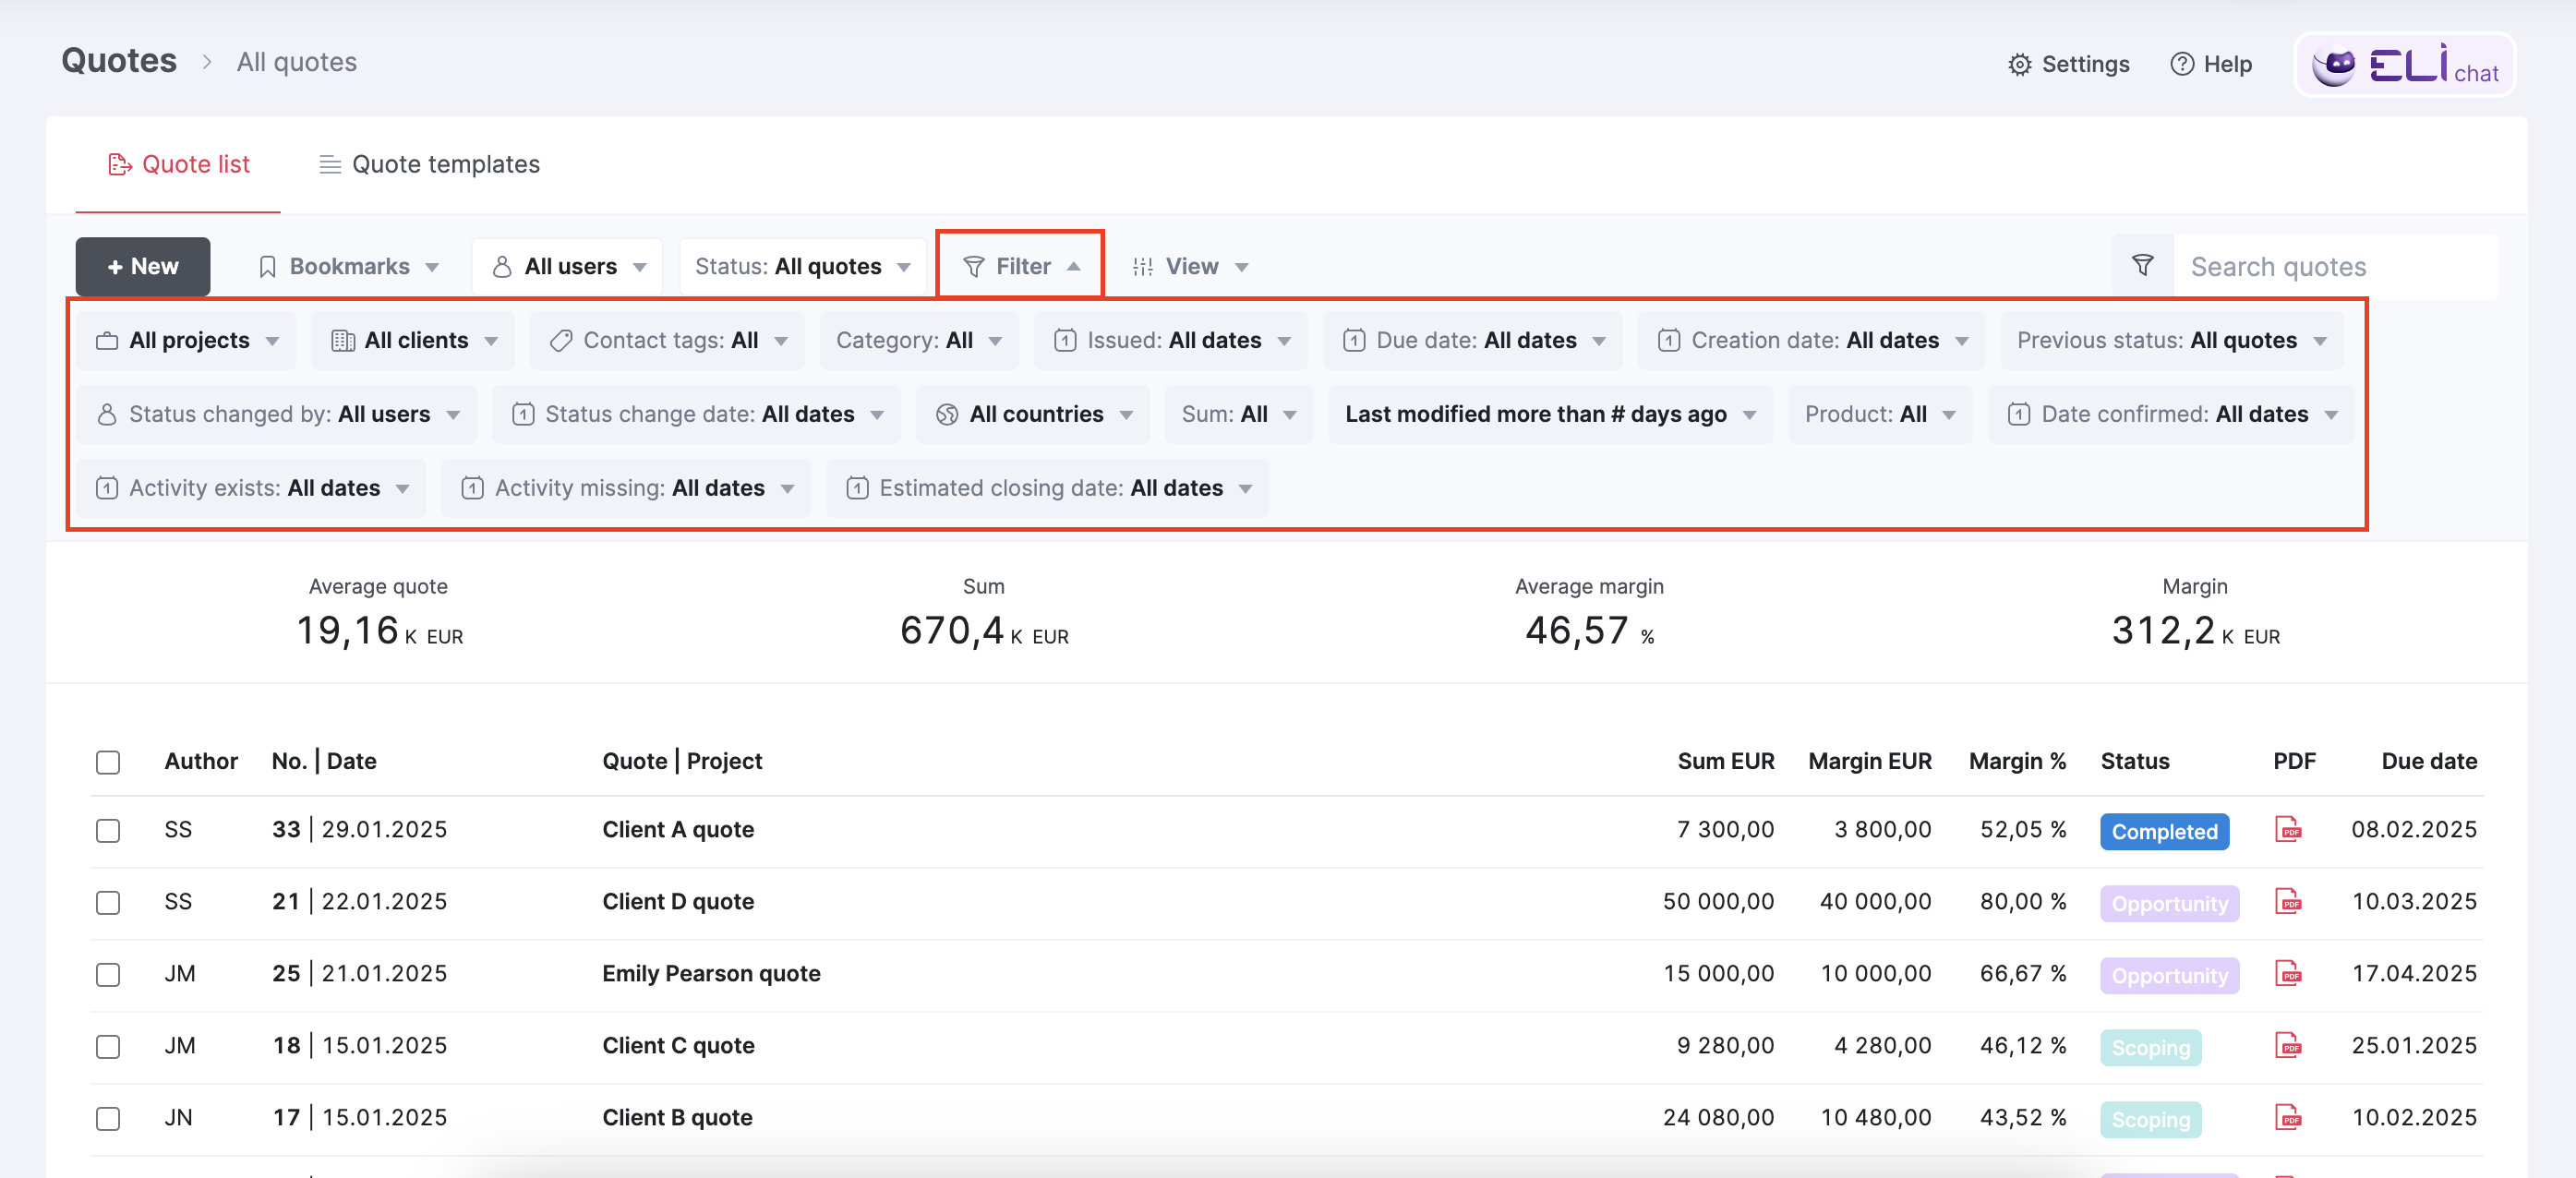
Task: Click the Estimated closing date calendar icon
Action: click(857, 489)
